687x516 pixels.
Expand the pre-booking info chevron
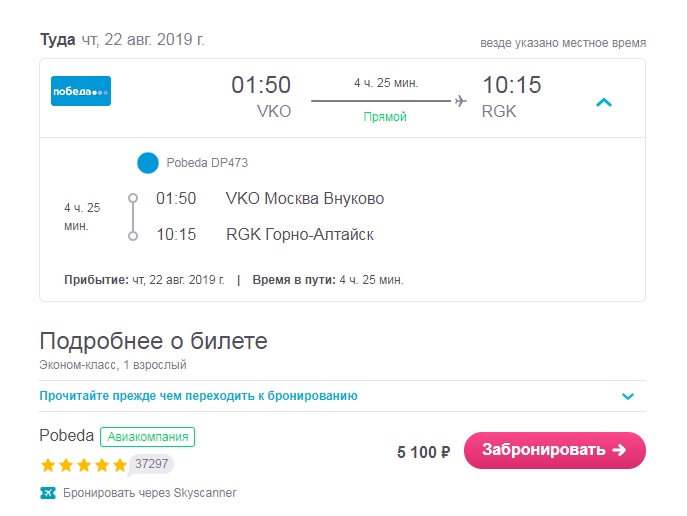tap(628, 396)
